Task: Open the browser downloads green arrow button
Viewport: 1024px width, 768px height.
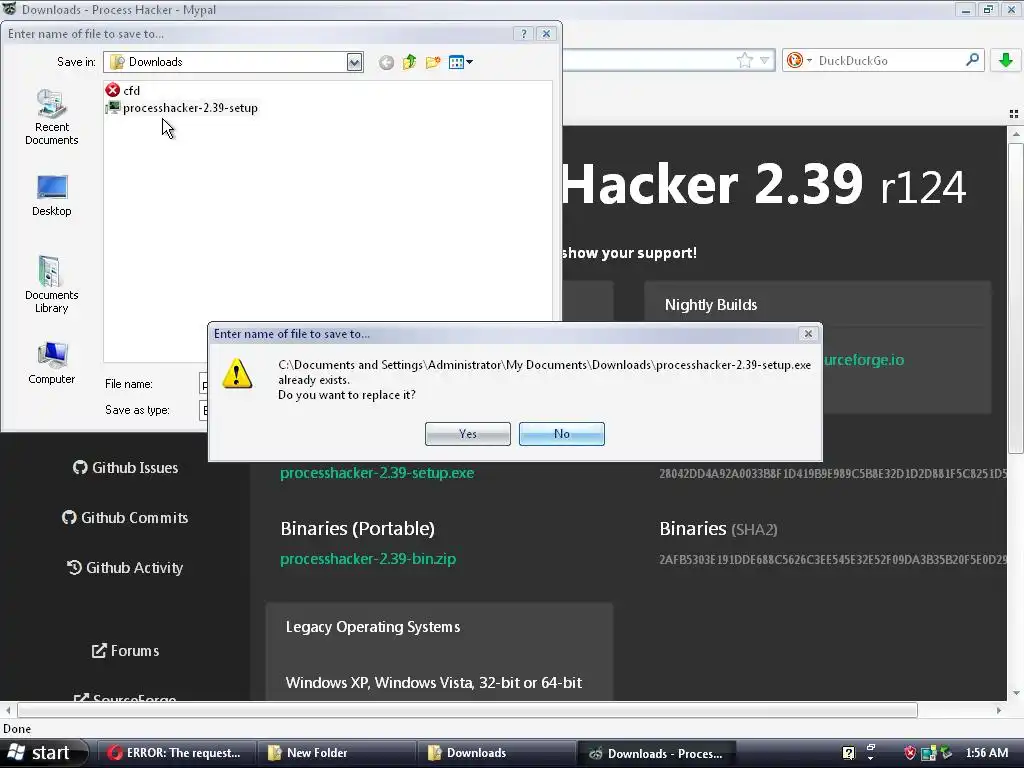Action: pos(1006,60)
